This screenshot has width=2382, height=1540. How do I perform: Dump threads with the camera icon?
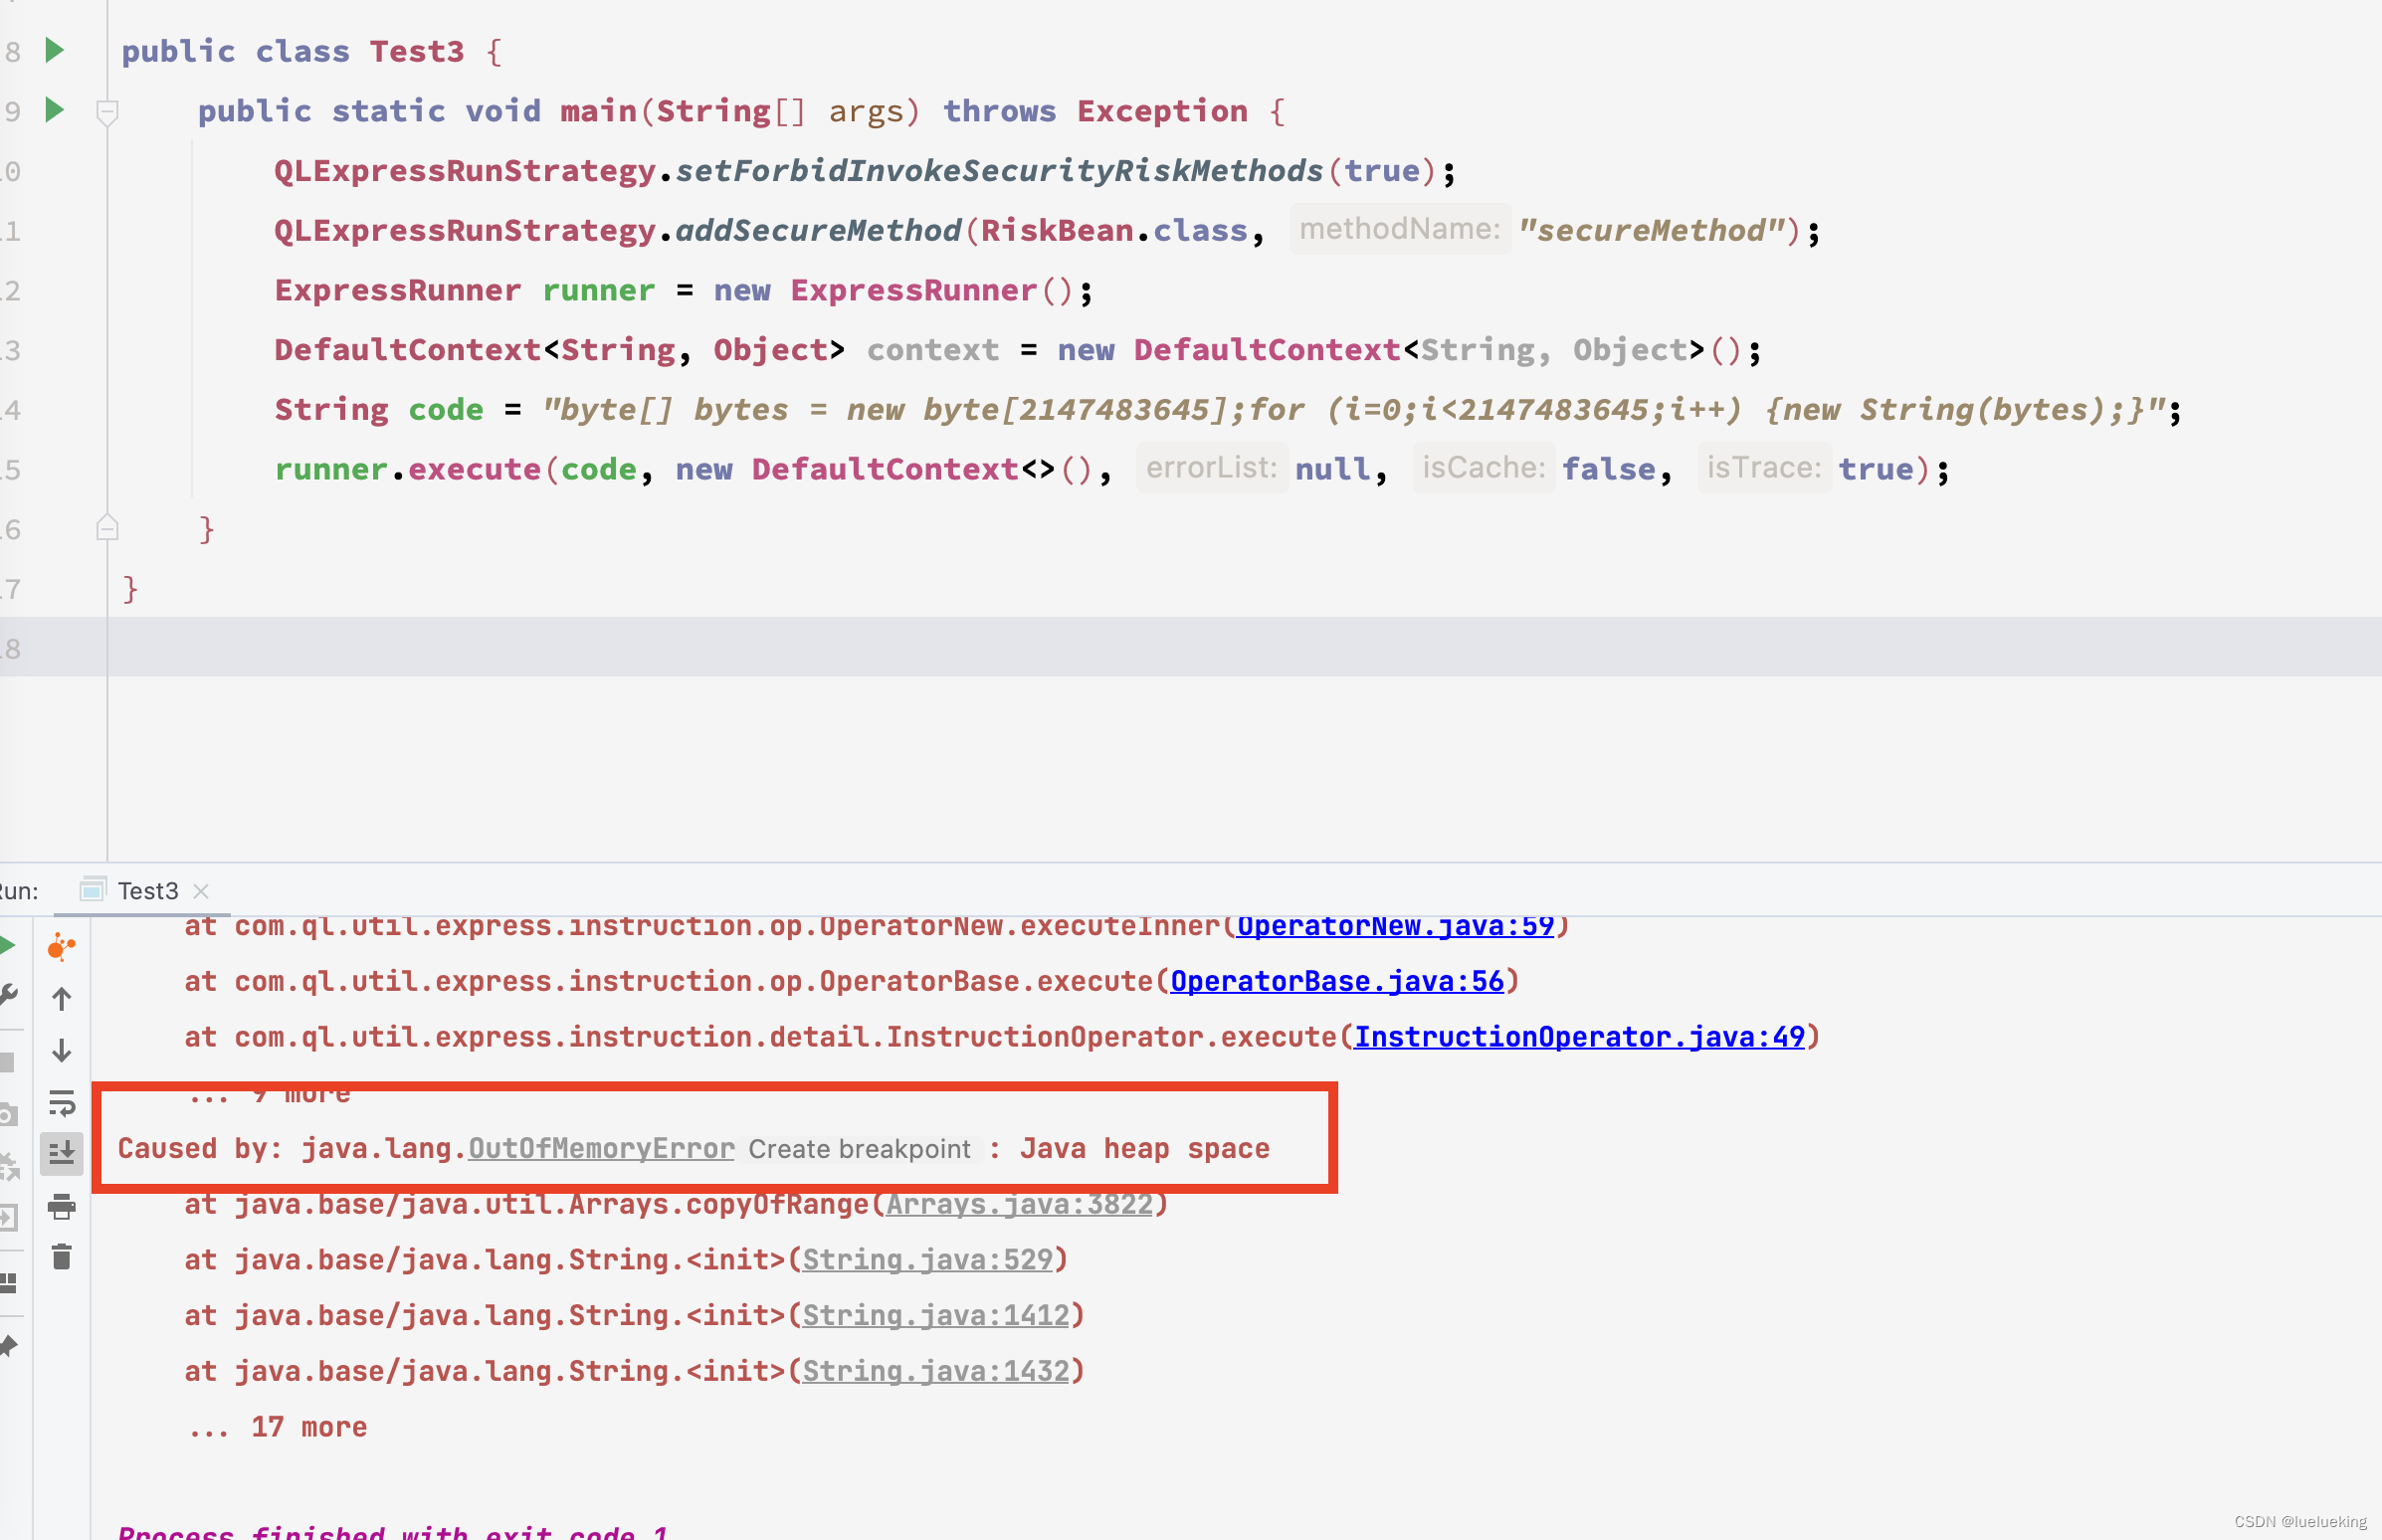[x=8, y=1114]
